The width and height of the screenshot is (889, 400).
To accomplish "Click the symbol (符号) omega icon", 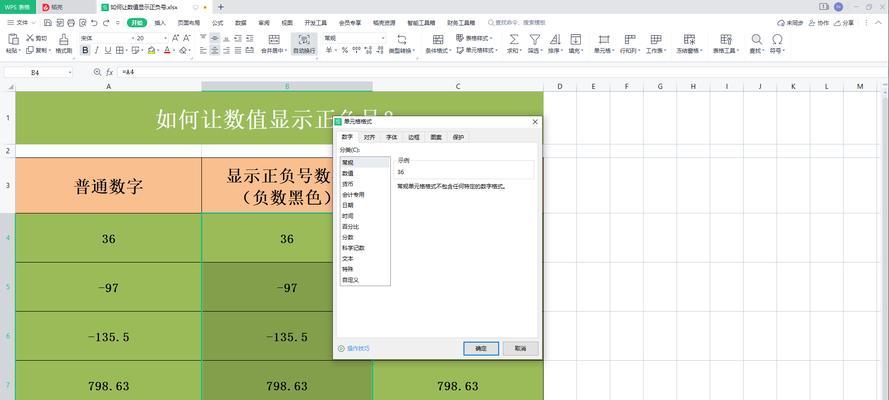I will 777,40.
